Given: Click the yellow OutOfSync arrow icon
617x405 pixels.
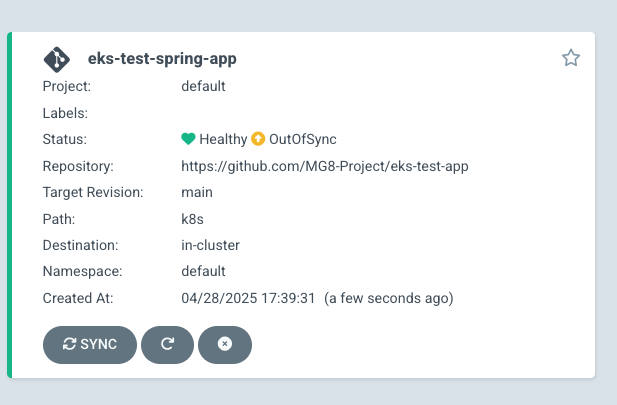Looking at the screenshot, I should [258, 139].
